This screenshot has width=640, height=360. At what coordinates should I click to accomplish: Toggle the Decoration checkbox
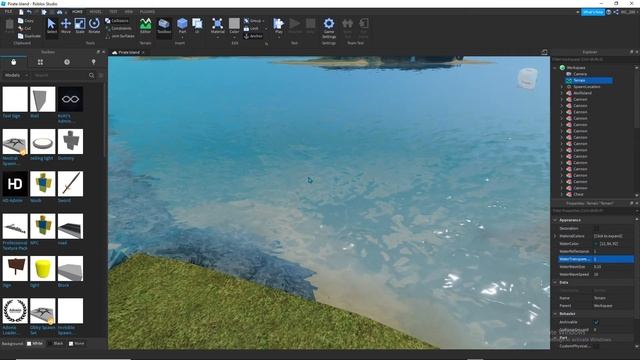tap(596, 228)
